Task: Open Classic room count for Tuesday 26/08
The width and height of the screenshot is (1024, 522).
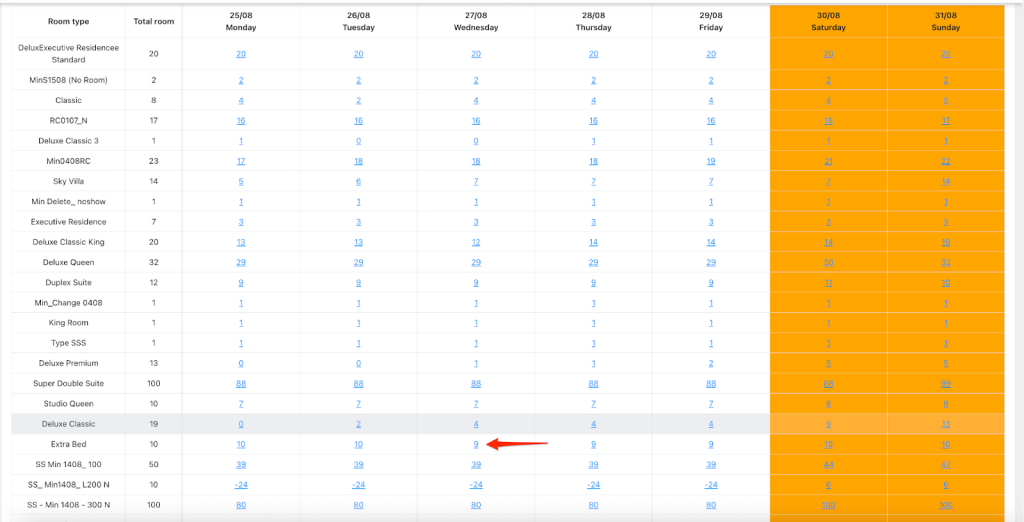Action: pos(358,100)
